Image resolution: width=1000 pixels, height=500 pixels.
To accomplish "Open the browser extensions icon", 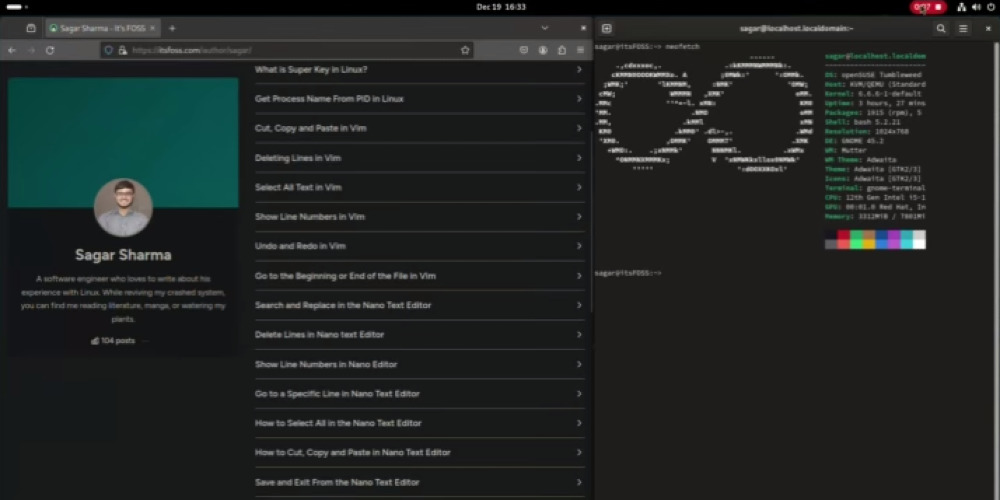I will click(x=562, y=50).
